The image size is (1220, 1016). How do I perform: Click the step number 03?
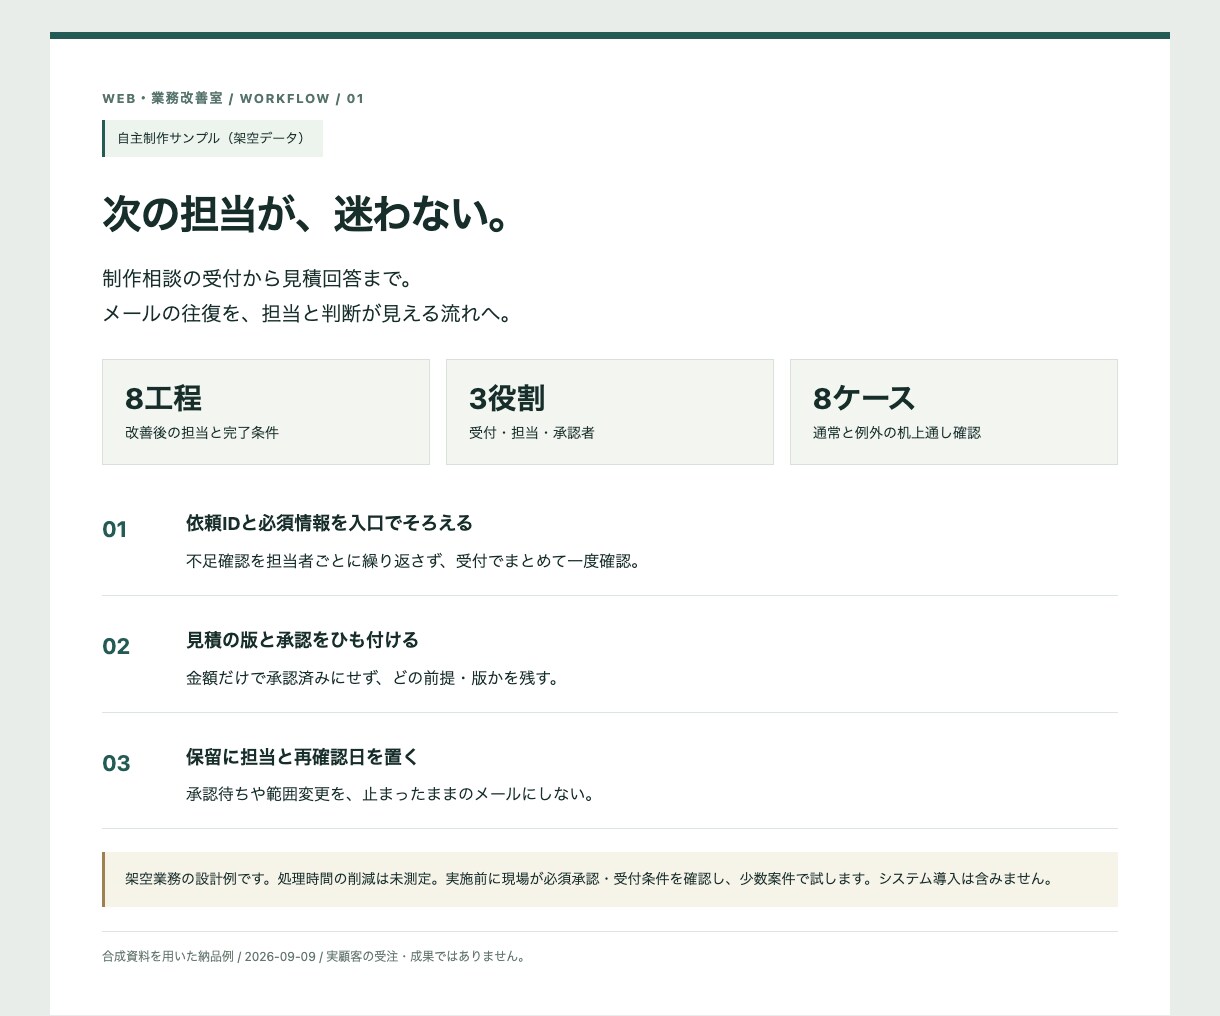(x=116, y=764)
